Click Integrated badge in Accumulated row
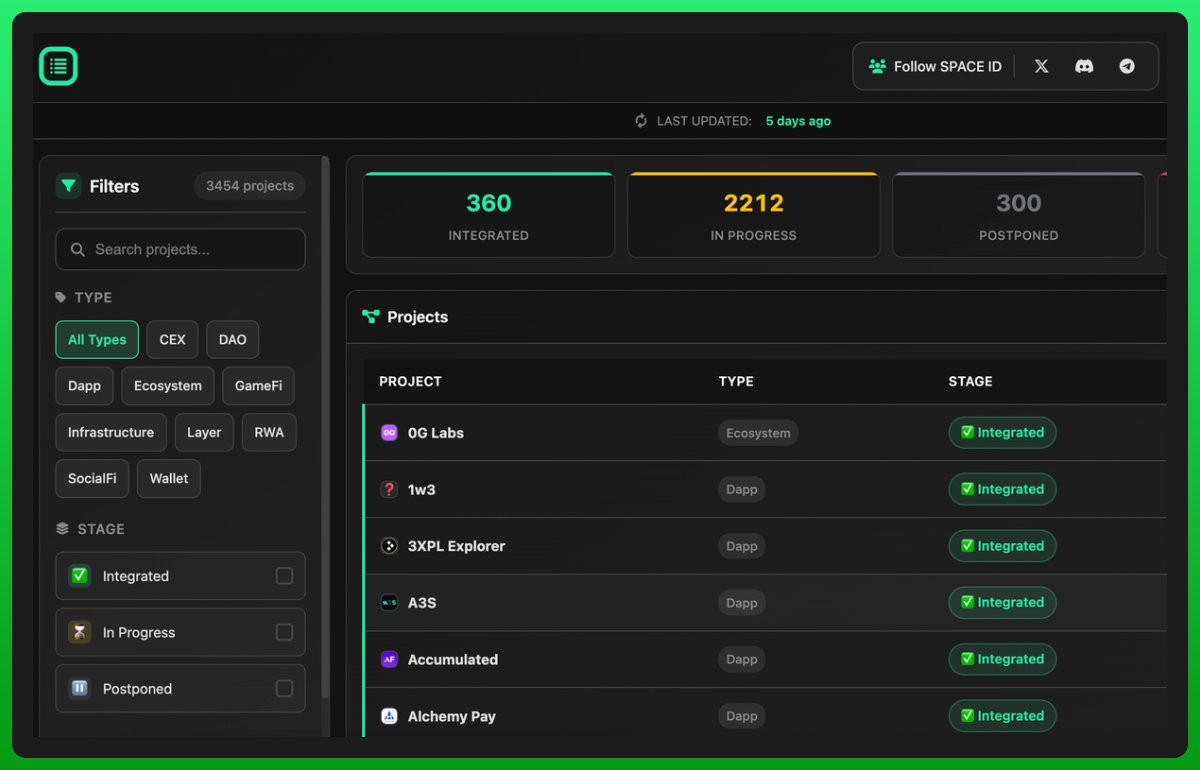This screenshot has height=770, width=1200. 1002,659
